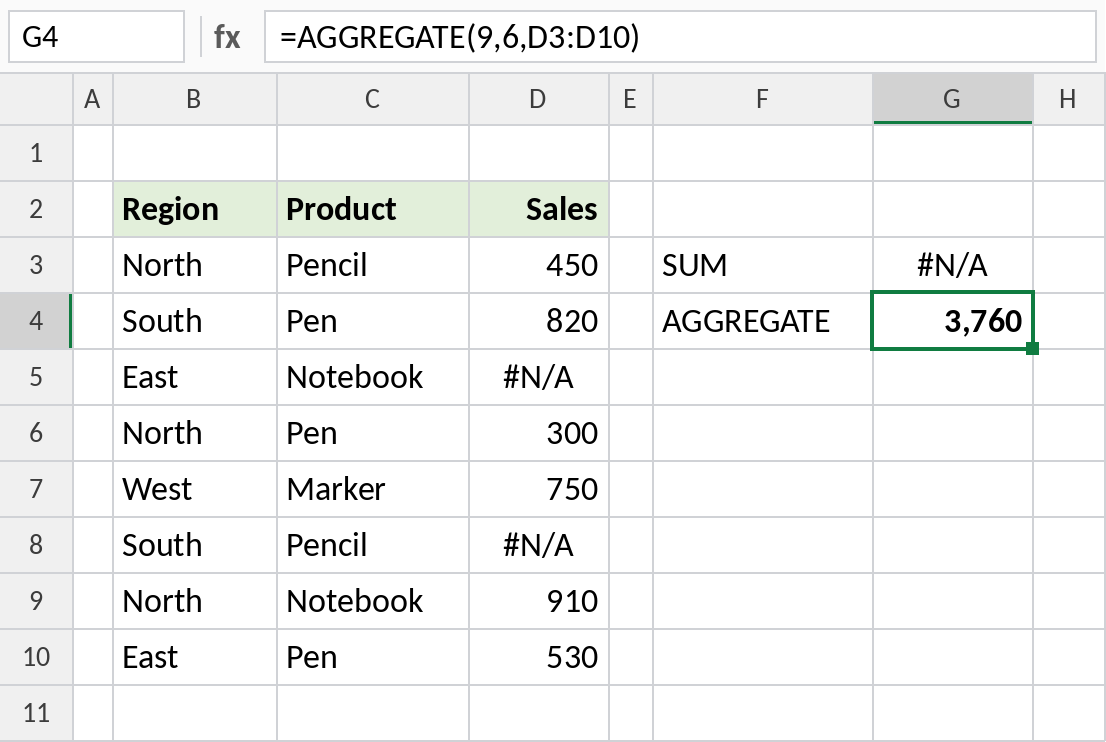This screenshot has height=742, width=1106.
Task: Click the North cell in row 3
Action: 195,265
